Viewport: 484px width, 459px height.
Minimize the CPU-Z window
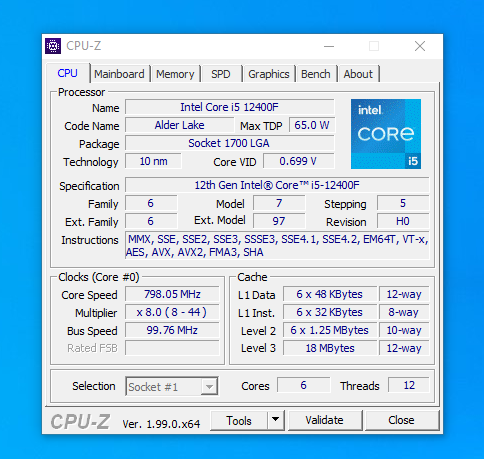coord(329,46)
